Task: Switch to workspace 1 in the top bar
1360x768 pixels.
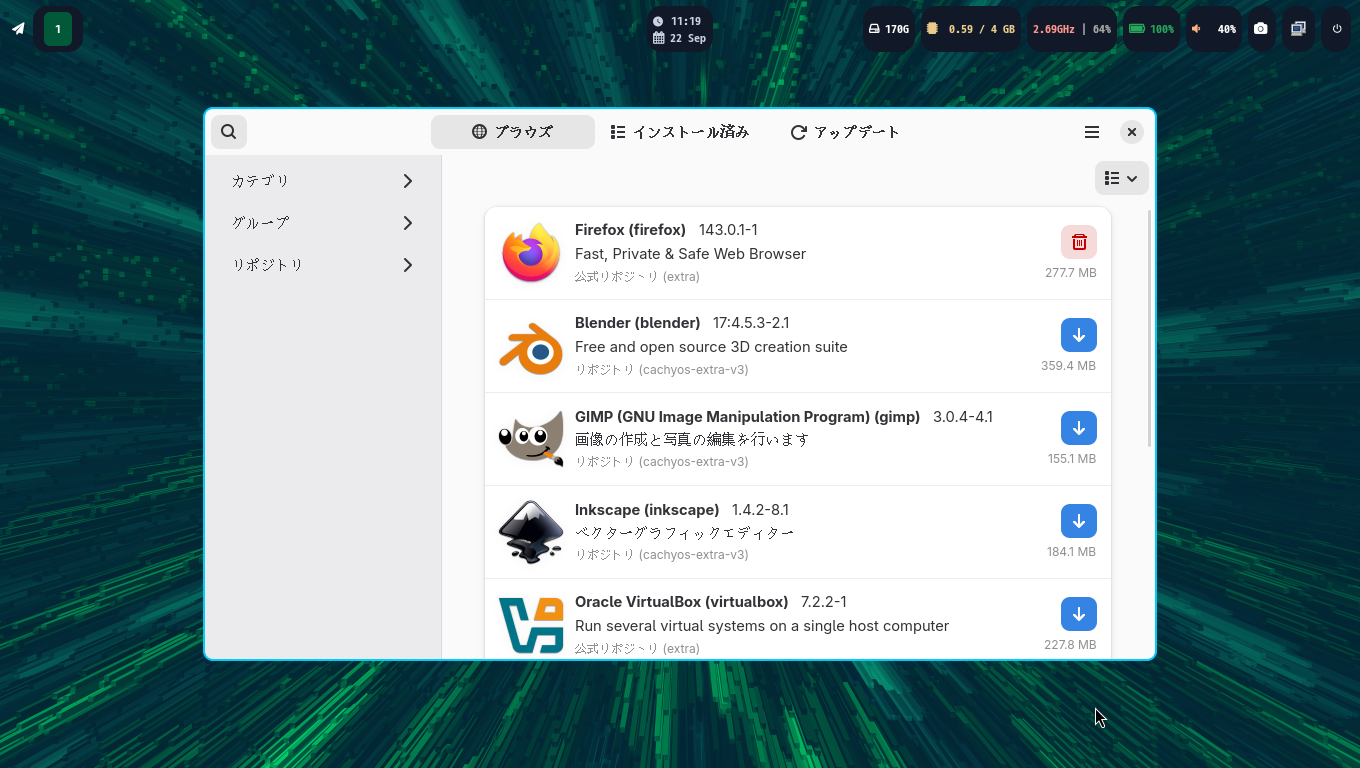Action: pos(58,29)
